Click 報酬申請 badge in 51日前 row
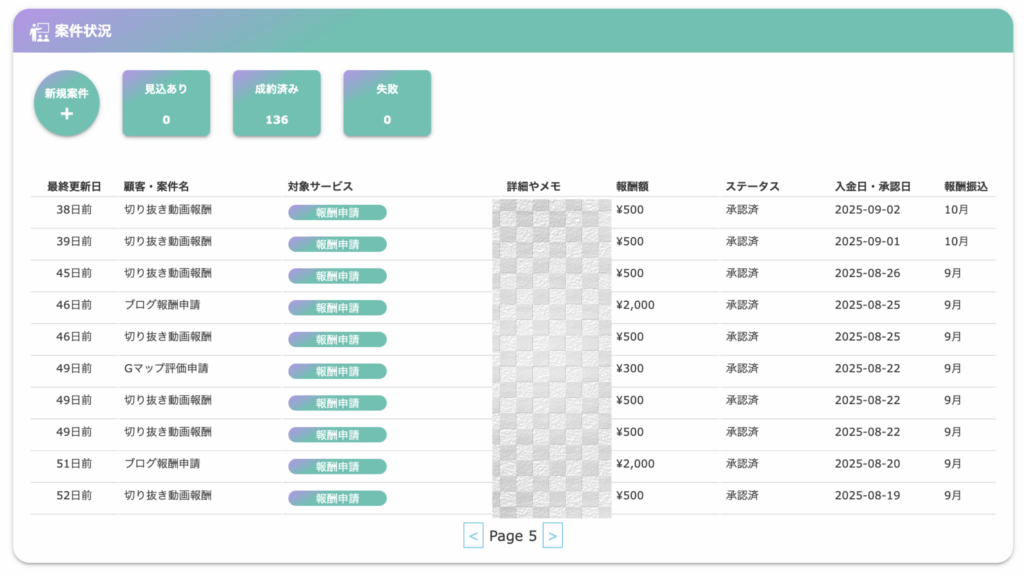 337,467
